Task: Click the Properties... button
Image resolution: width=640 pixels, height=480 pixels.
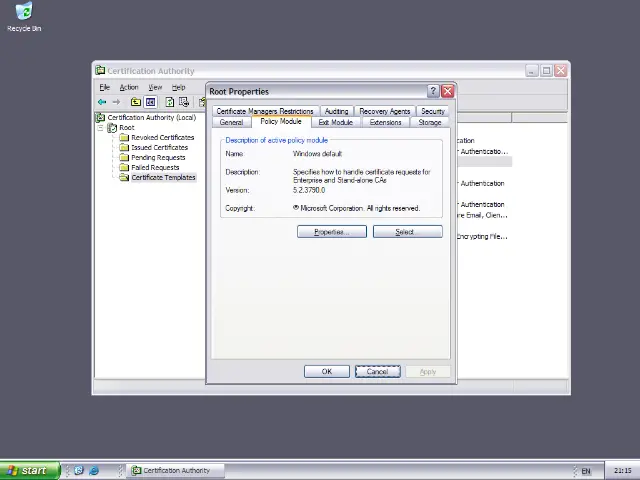Action: click(332, 232)
